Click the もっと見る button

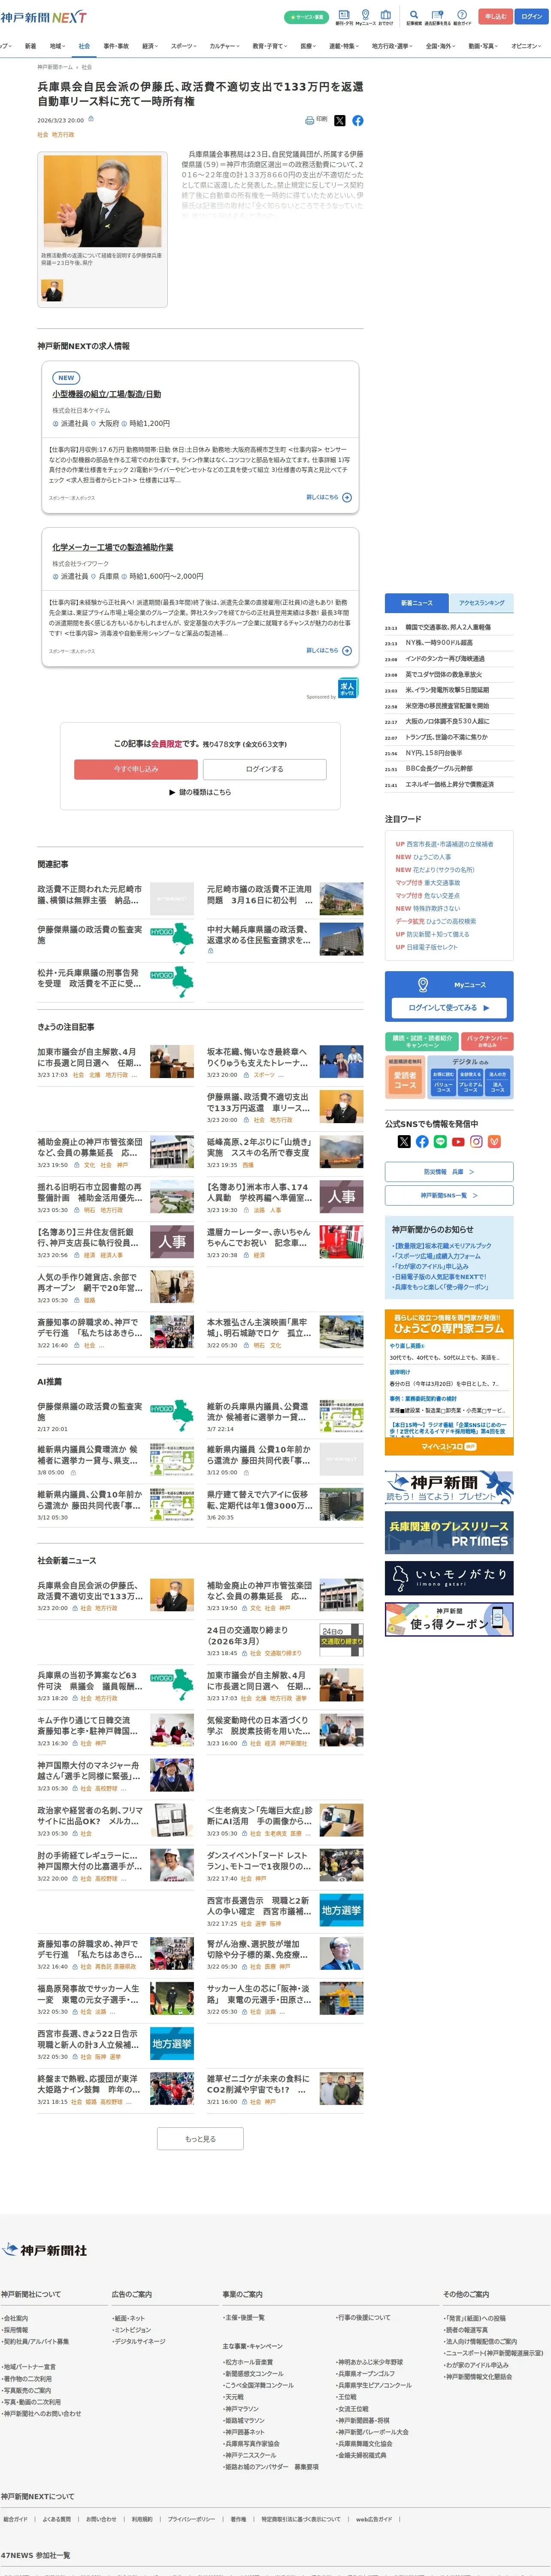pyautogui.click(x=200, y=2139)
